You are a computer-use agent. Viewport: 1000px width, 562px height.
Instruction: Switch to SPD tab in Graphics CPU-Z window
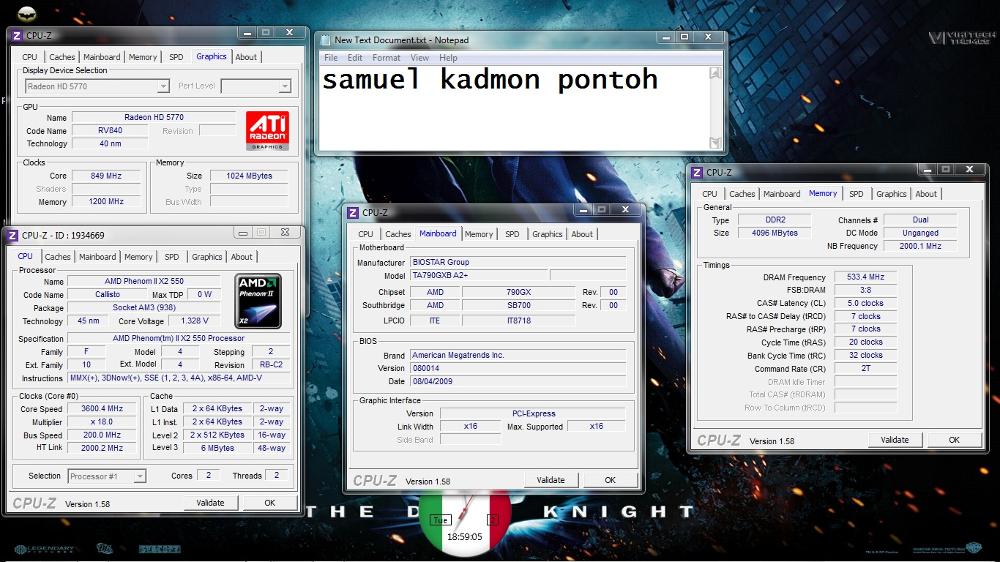pyautogui.click(x=176, y=57)
